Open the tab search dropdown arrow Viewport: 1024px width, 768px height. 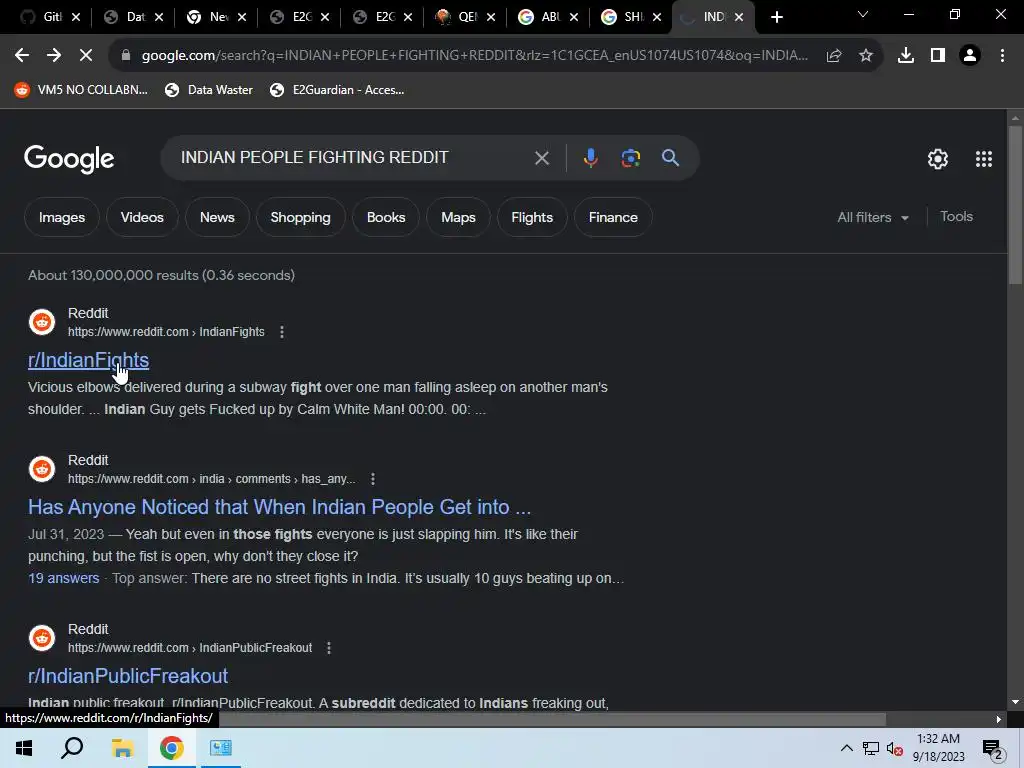[x=863, y=14]
